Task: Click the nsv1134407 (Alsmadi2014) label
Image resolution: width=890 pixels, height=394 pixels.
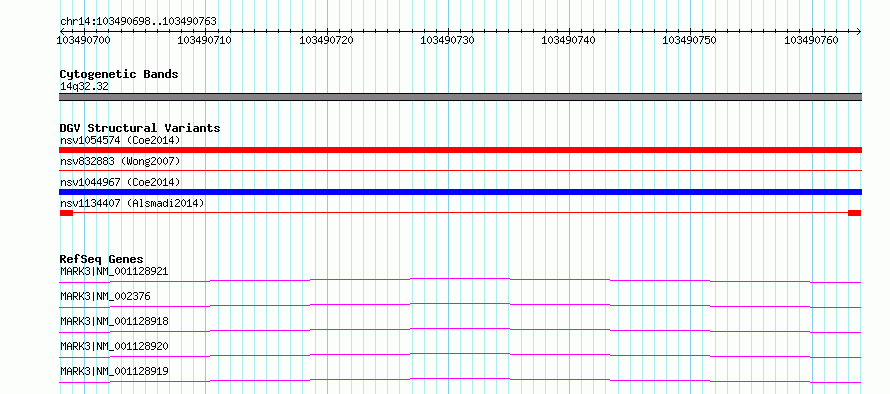Action: (x=132, y=203)
